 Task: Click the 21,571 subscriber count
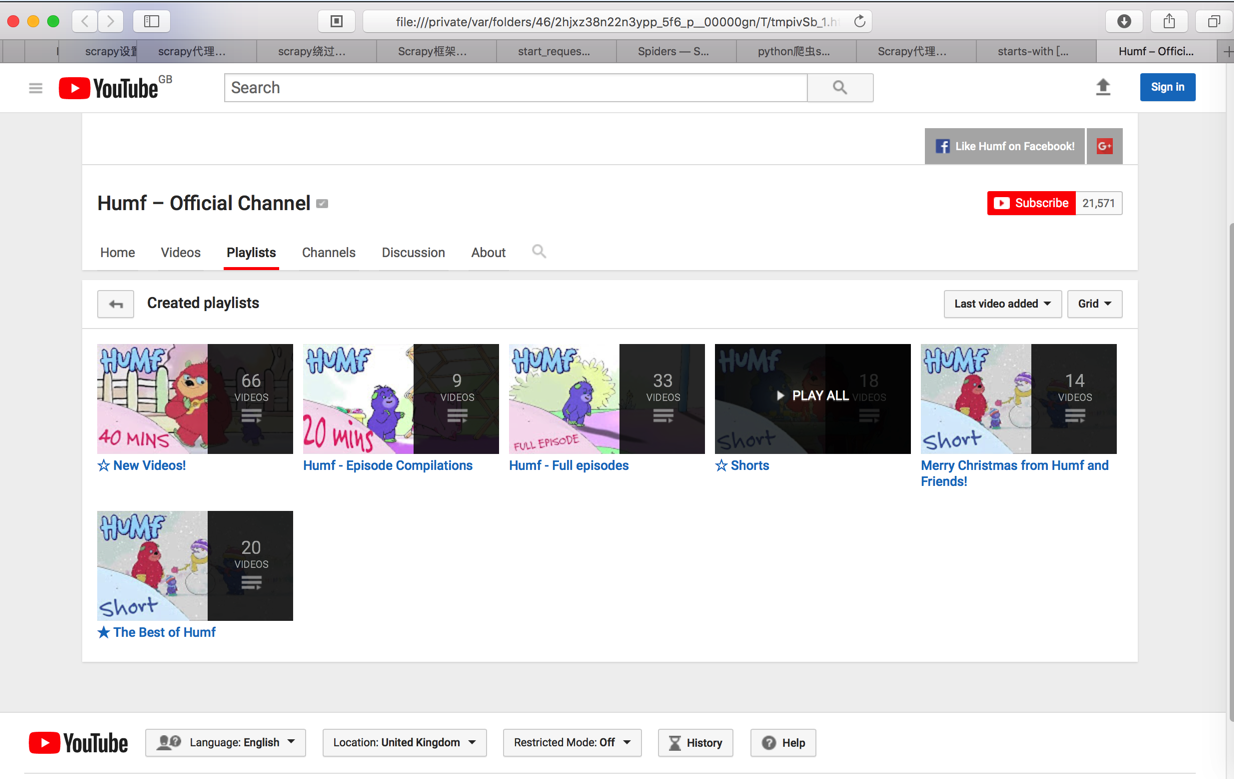click(1099, 203)
